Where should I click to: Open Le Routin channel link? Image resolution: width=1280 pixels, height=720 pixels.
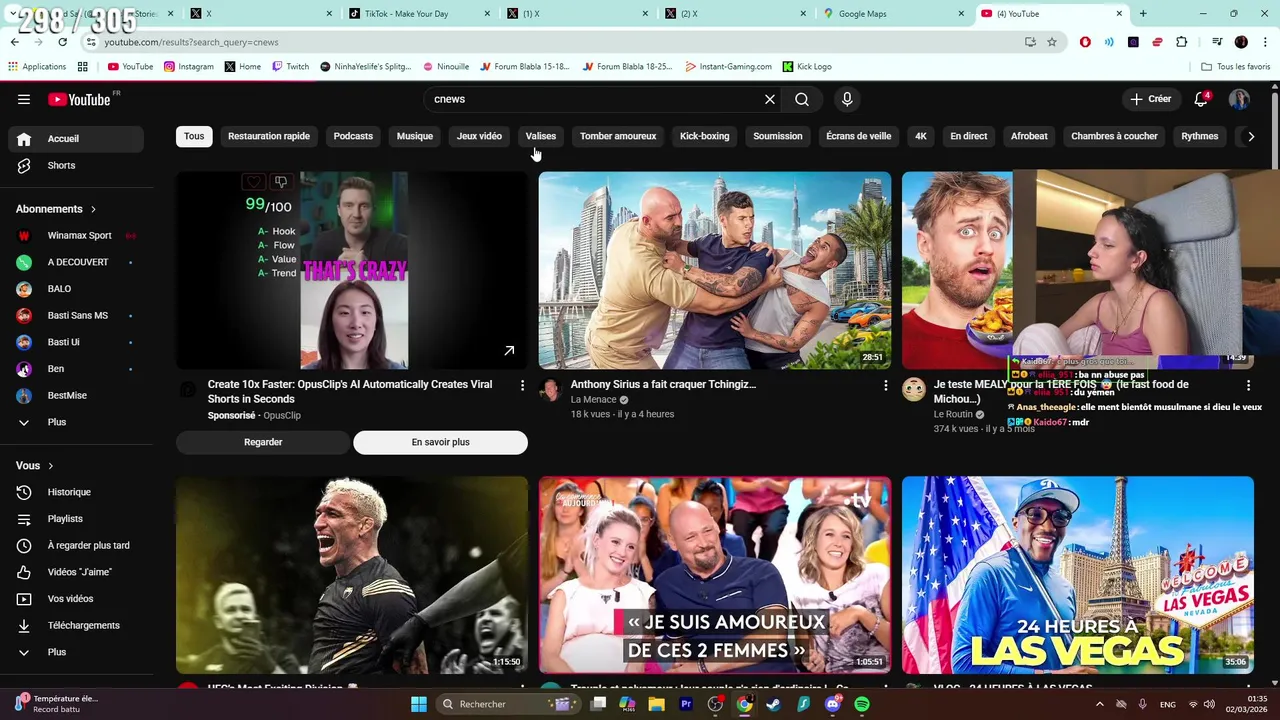[953, 415]
